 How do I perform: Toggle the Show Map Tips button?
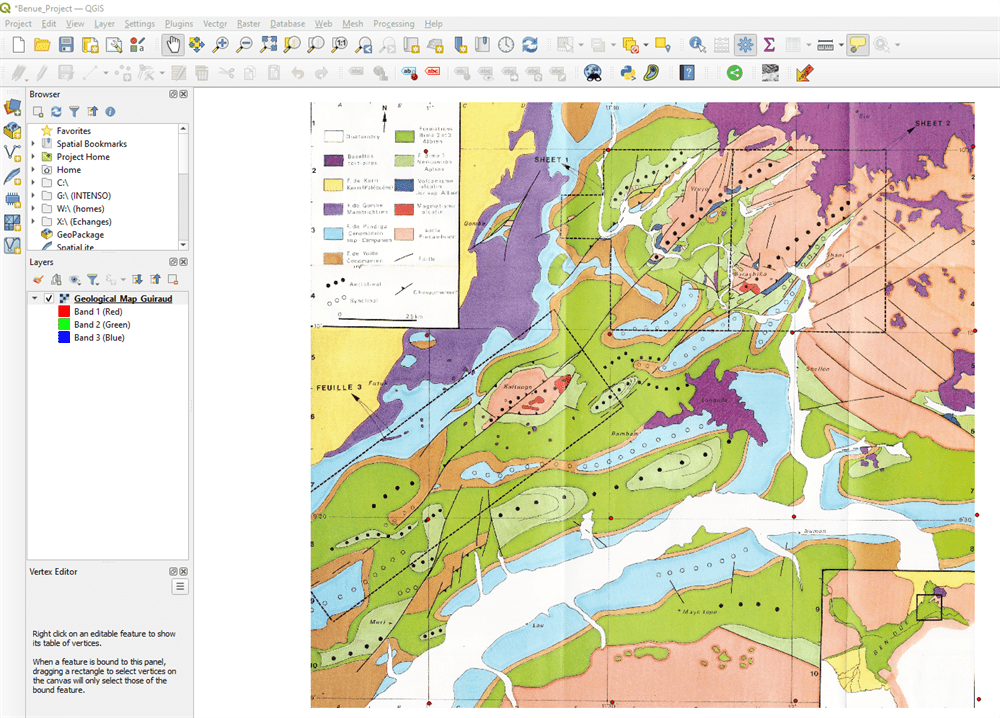click(x=857, y=44)
